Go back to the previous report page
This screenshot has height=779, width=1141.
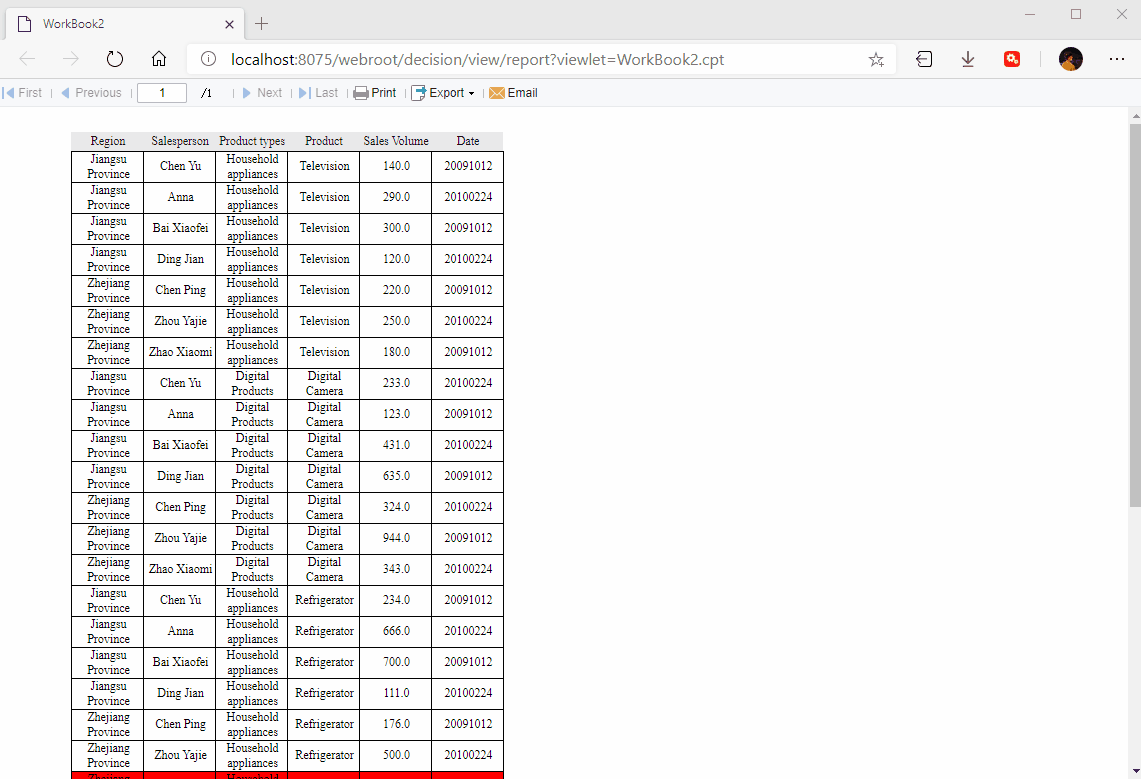pyautogui.click(x=91, y=92)
